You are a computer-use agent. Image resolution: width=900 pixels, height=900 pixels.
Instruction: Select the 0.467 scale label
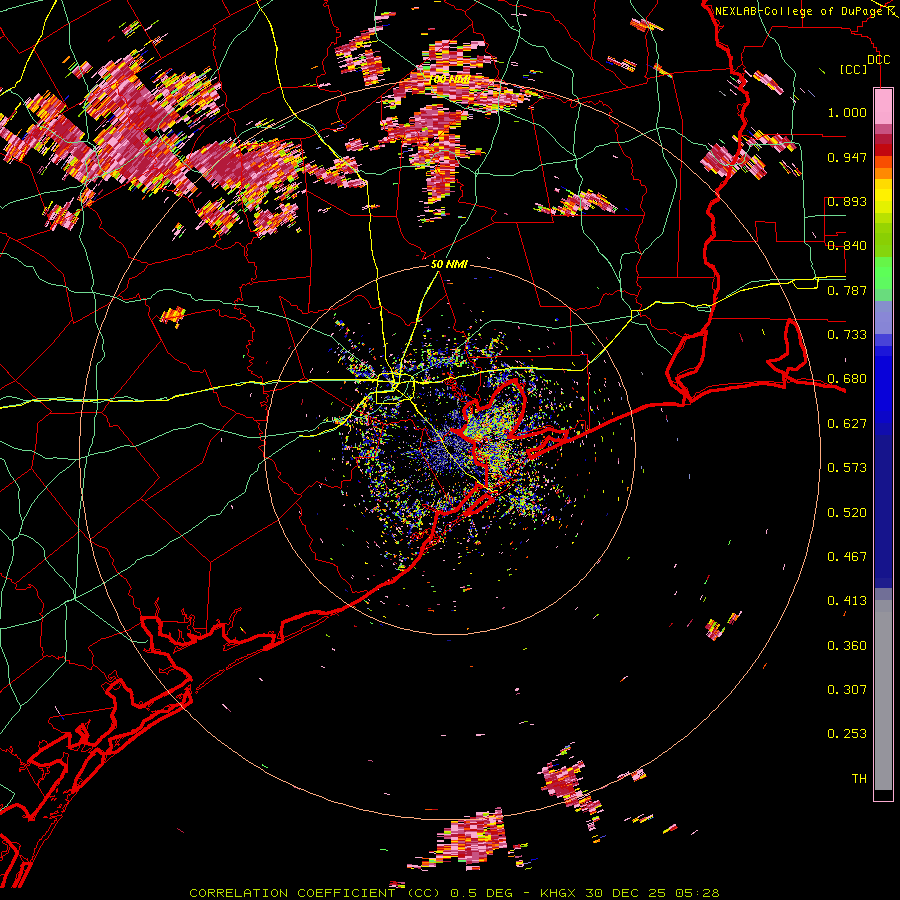point(847,557)
